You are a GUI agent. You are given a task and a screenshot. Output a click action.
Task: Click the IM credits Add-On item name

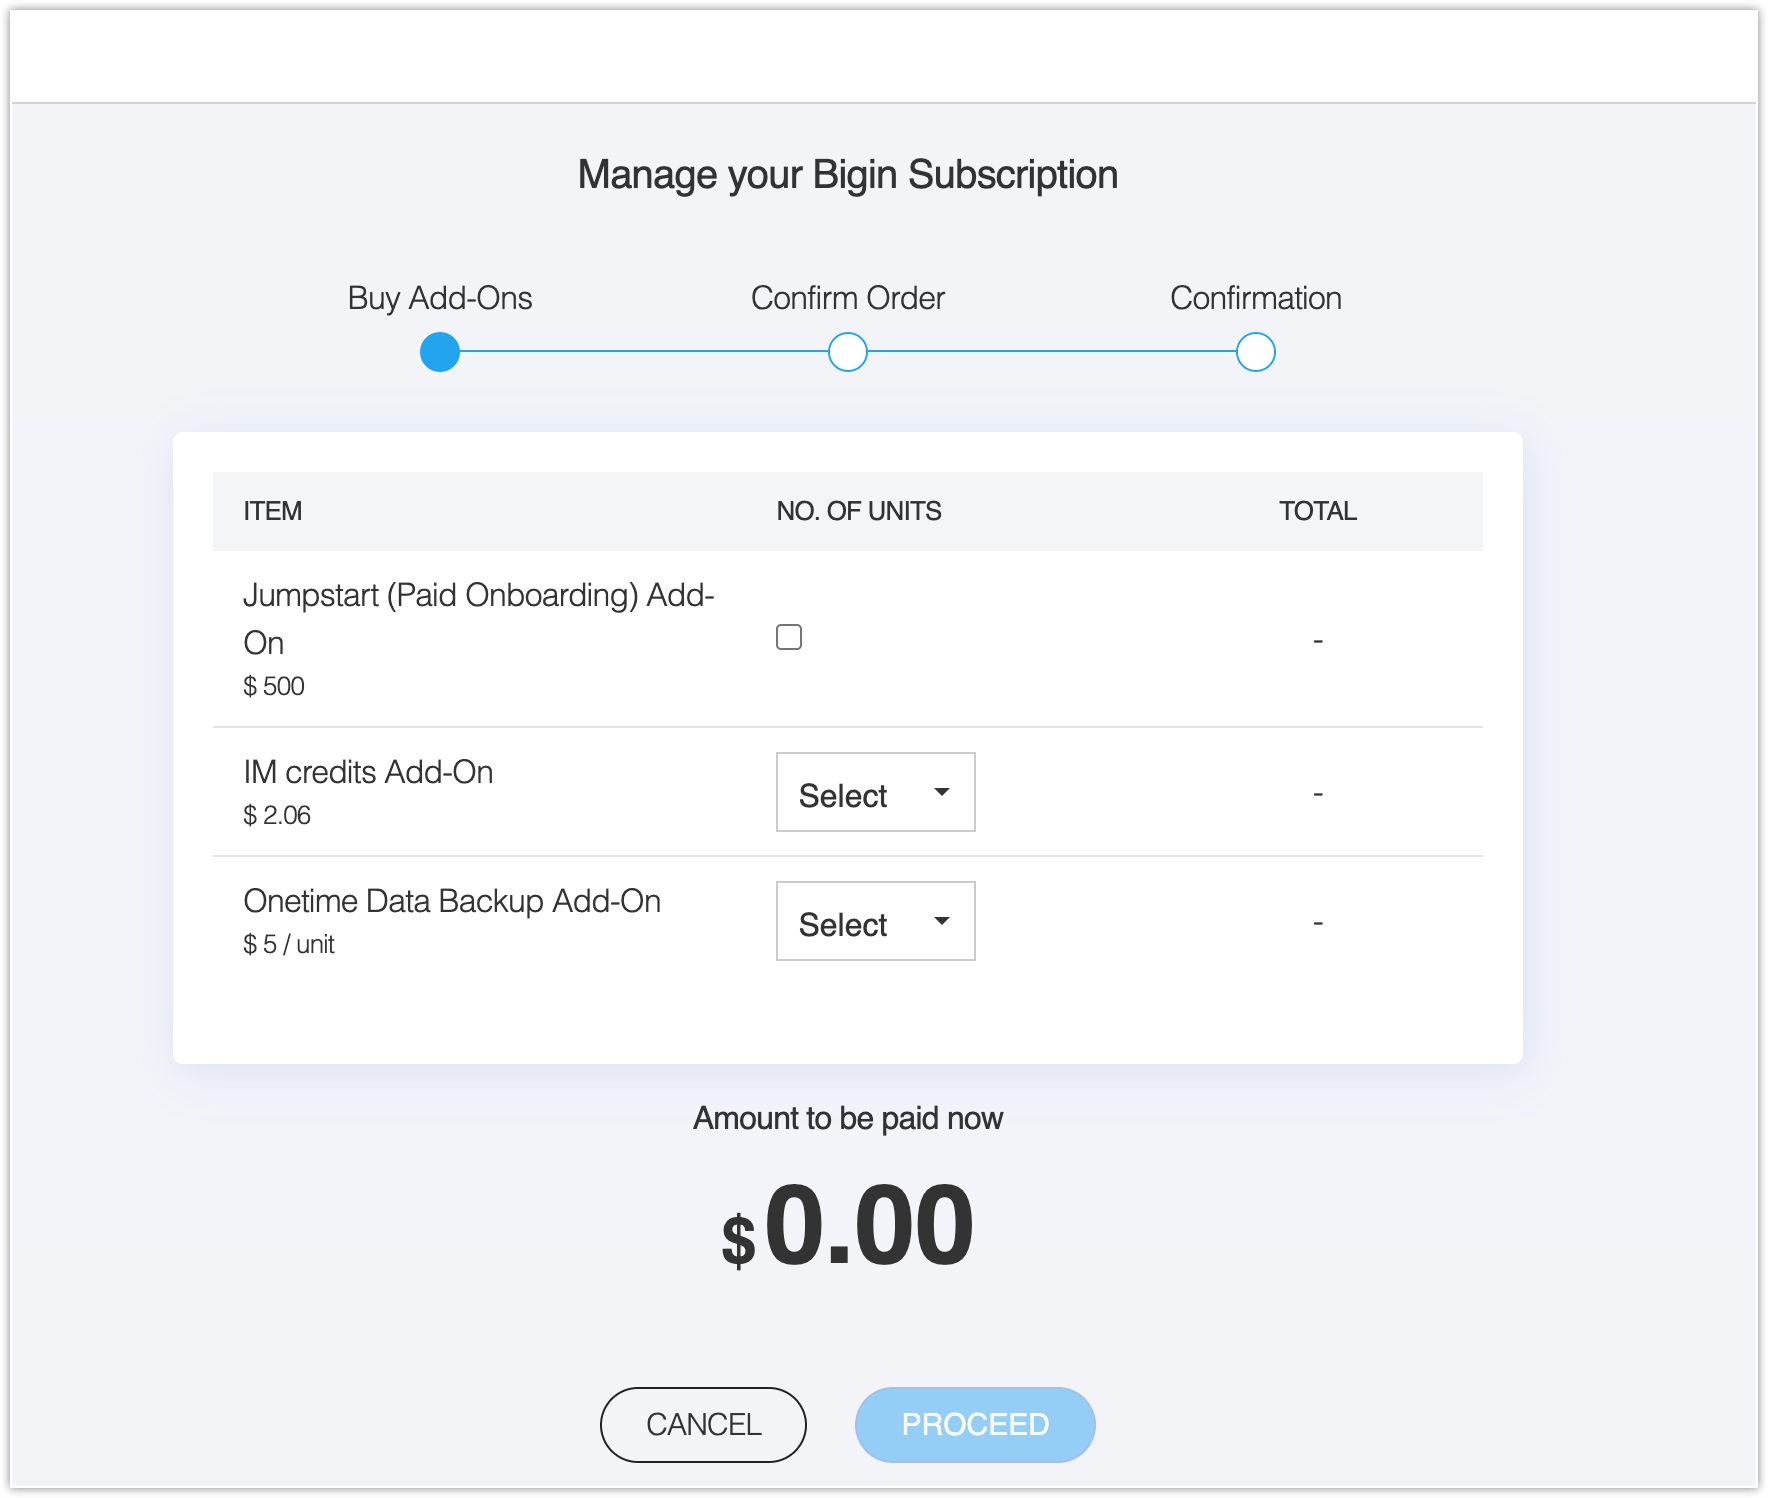pyautogui.click(x=368, y=772)
